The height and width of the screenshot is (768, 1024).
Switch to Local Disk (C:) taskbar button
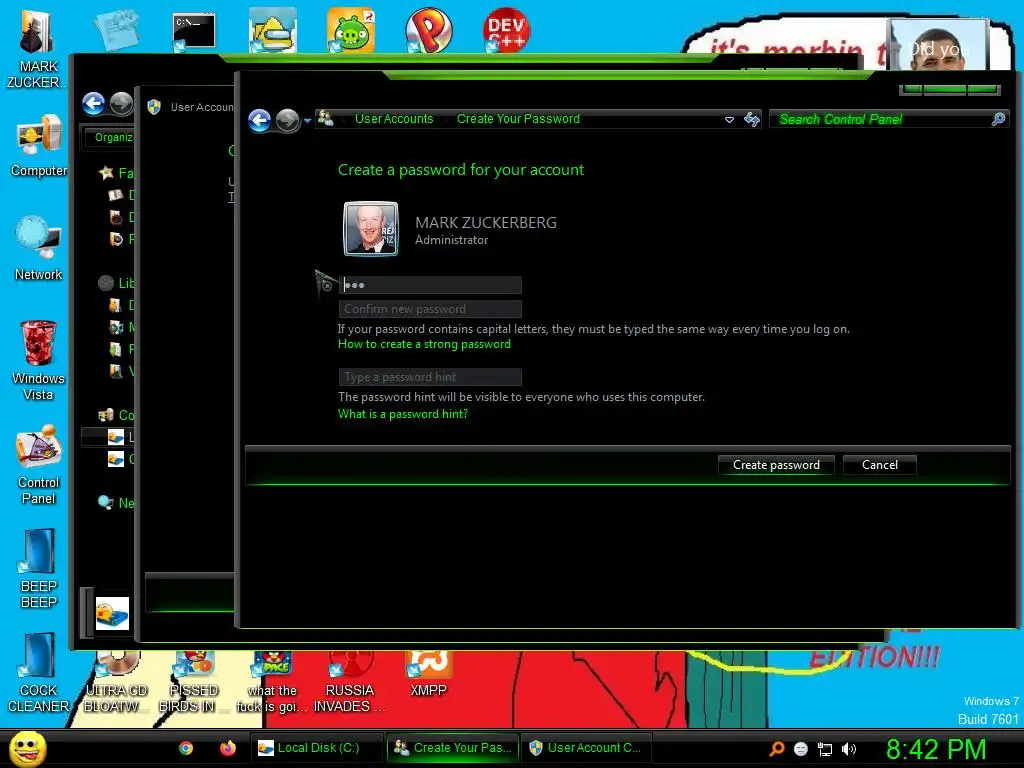[317, 748]
